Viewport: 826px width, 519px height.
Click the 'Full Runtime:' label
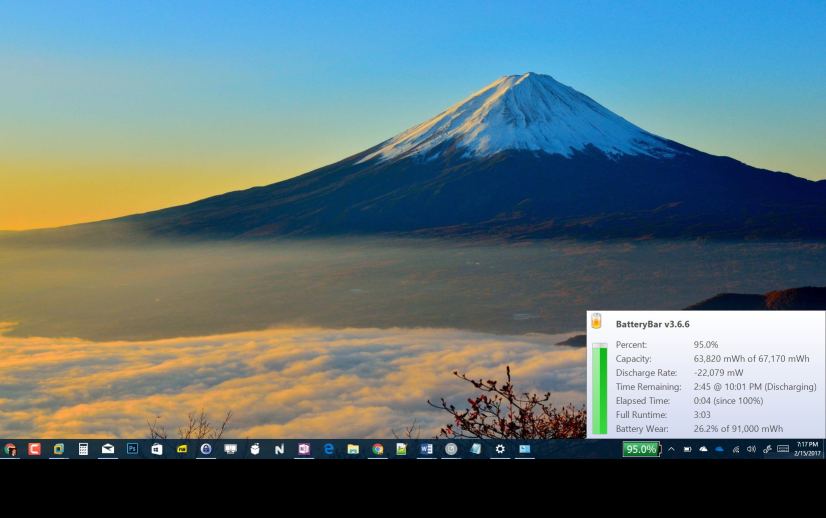coord(641,415)
